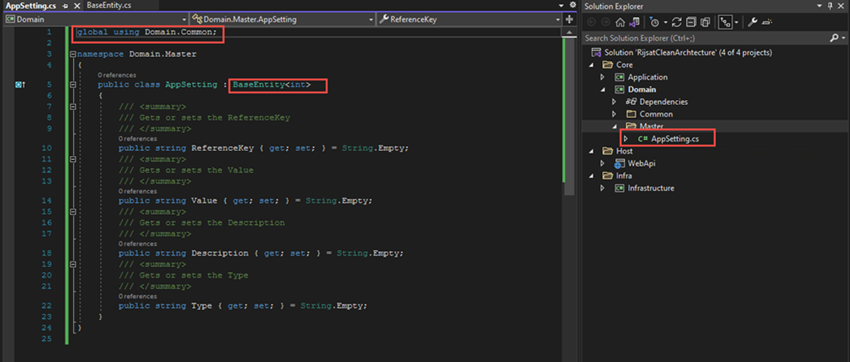Viewport: 850px width, 362px height.
Task: Open Pending Changes Filter in Solution Explorer
Action: (655, 22)
